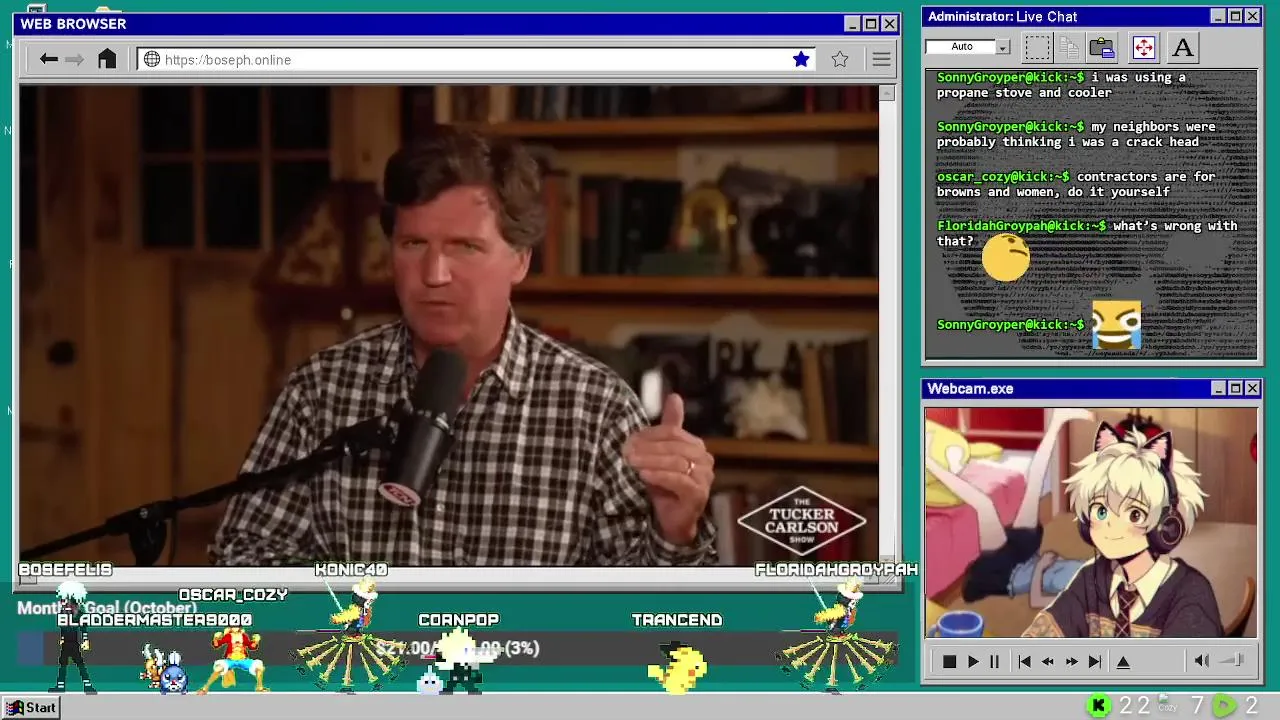The width and height of the screenshot is (1280, 720).
Task: Click oscar_cozy's contractors chat message
Action: coord(1076,184)
